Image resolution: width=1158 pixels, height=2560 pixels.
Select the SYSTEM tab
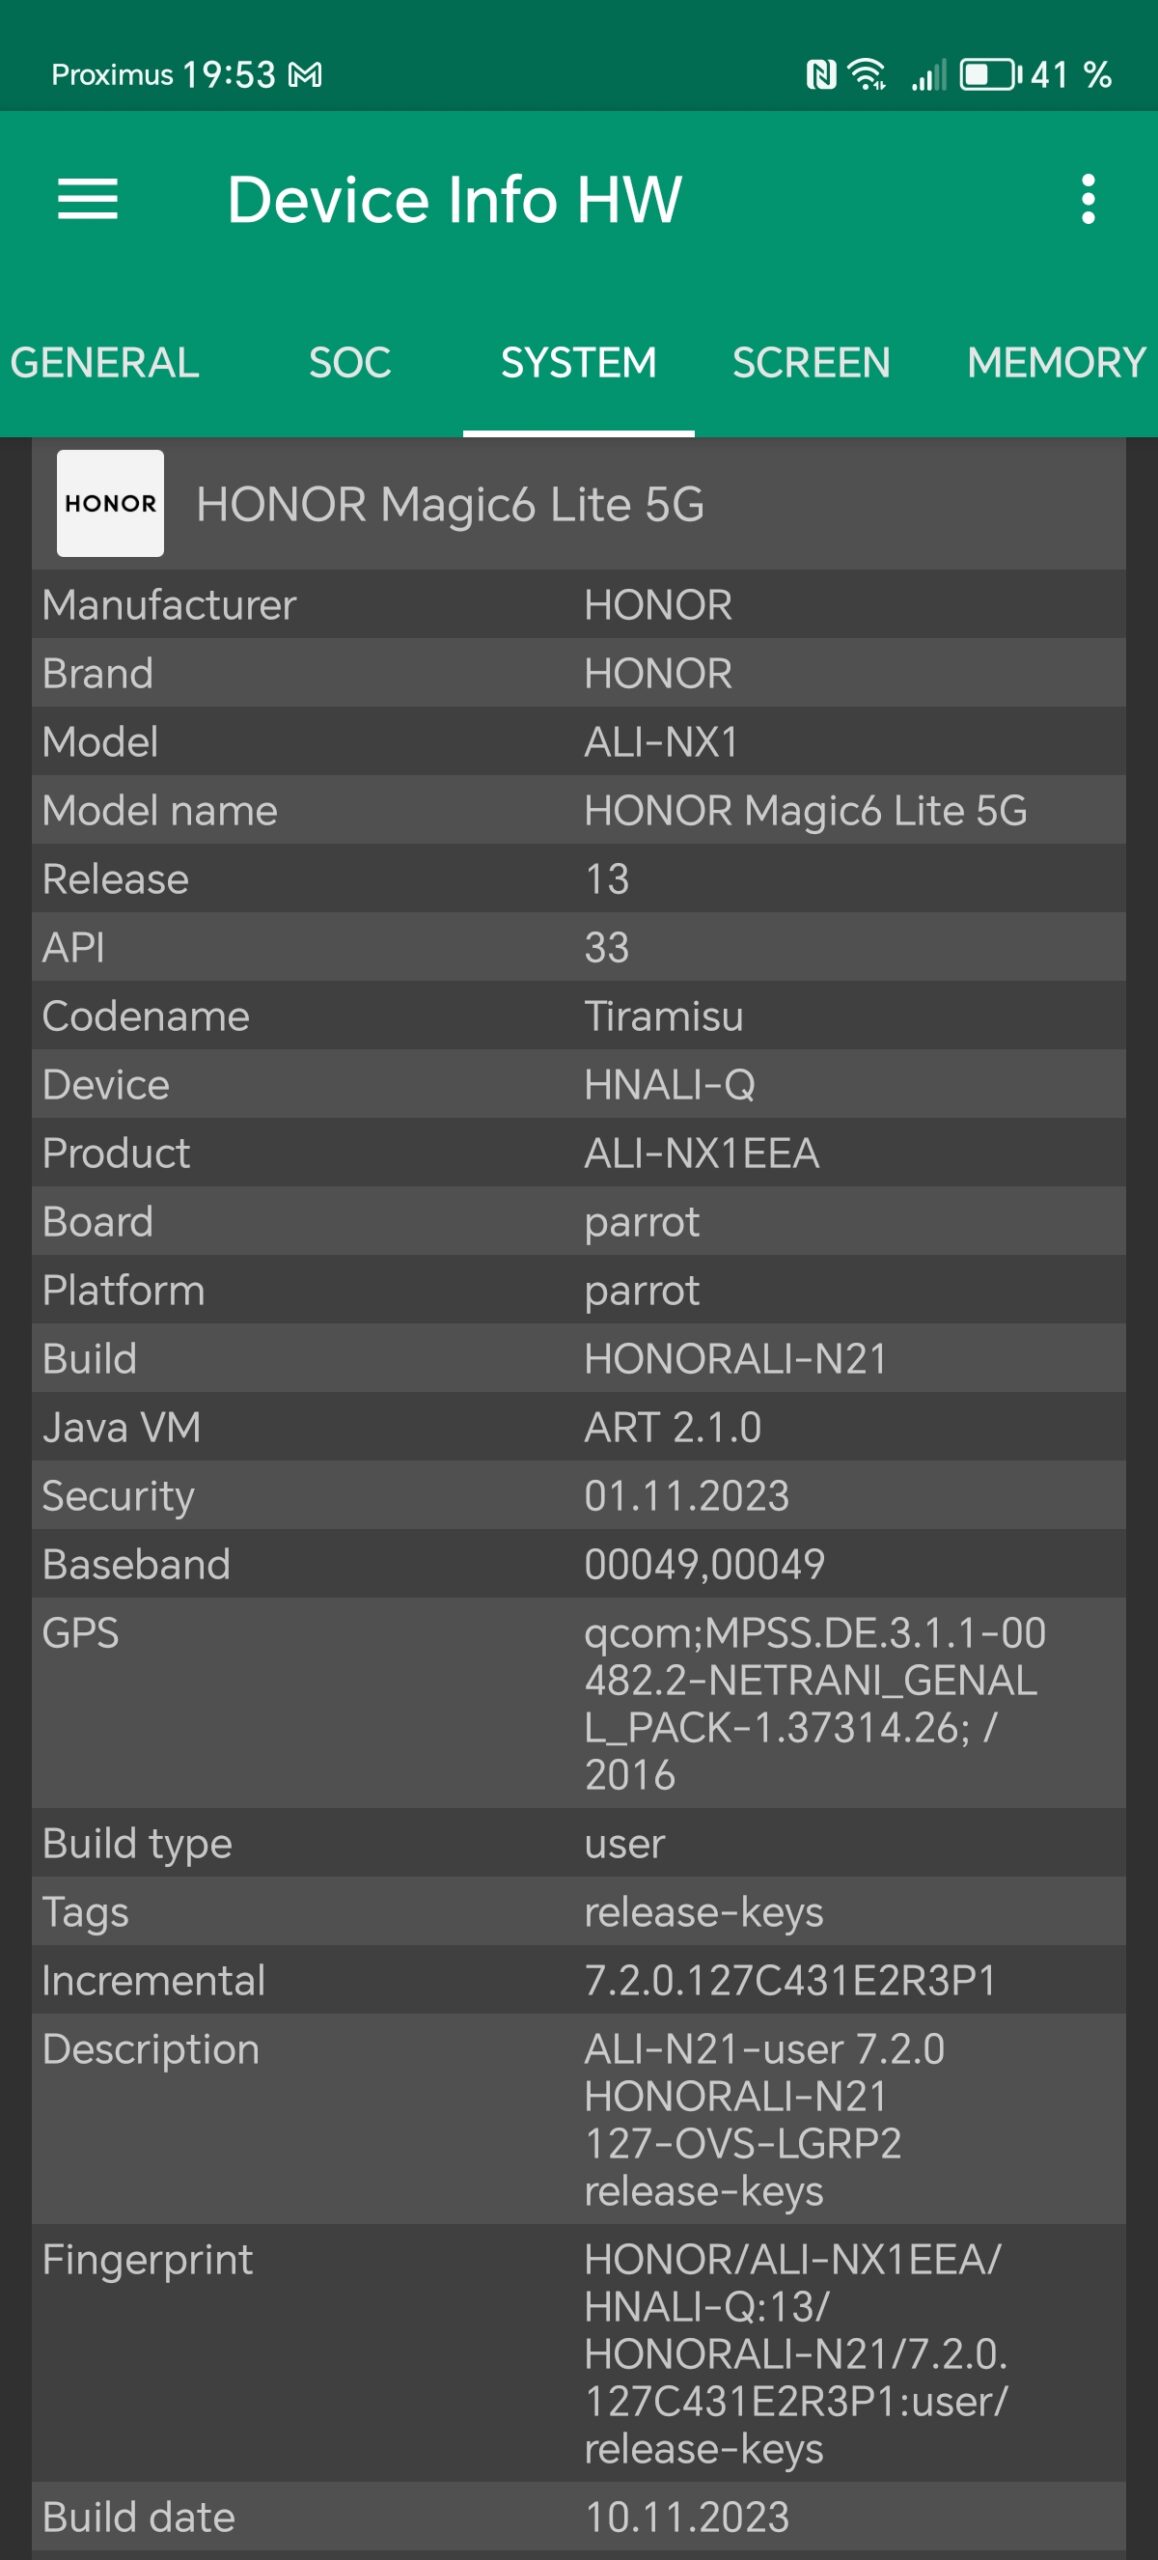pos(578,363)
